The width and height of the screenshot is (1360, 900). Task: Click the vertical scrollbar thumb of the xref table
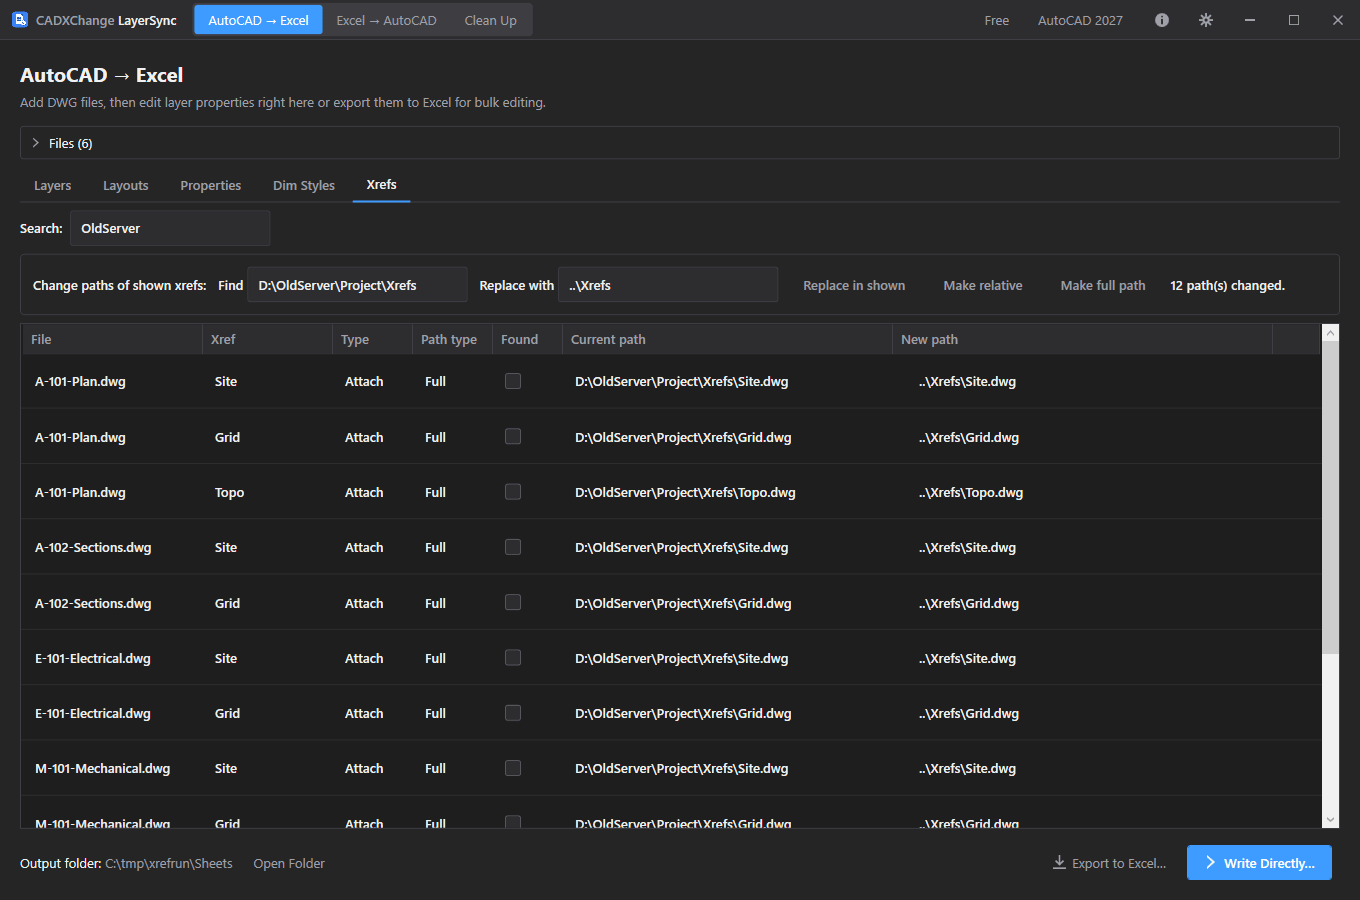(1330, 498)
